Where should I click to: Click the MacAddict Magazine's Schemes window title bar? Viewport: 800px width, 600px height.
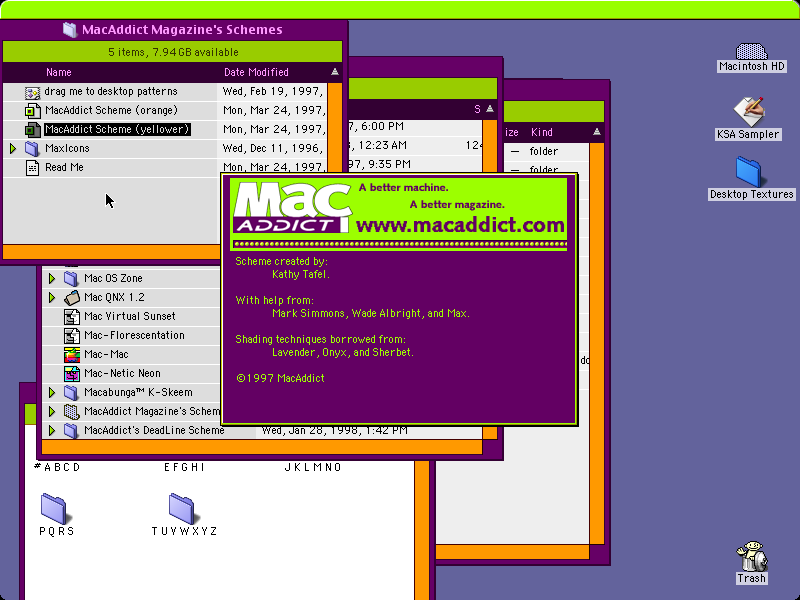[173, 30]
